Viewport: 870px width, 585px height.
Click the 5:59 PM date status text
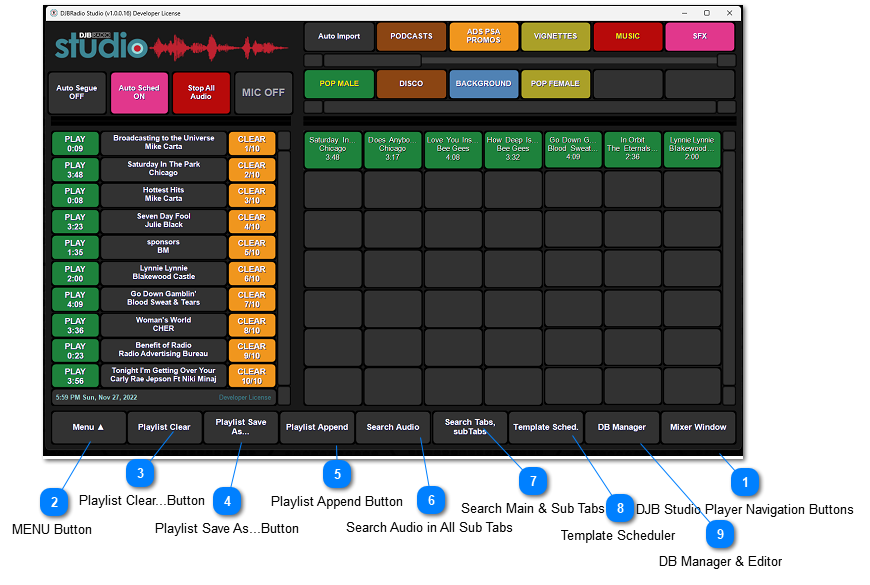pos(97,397)
